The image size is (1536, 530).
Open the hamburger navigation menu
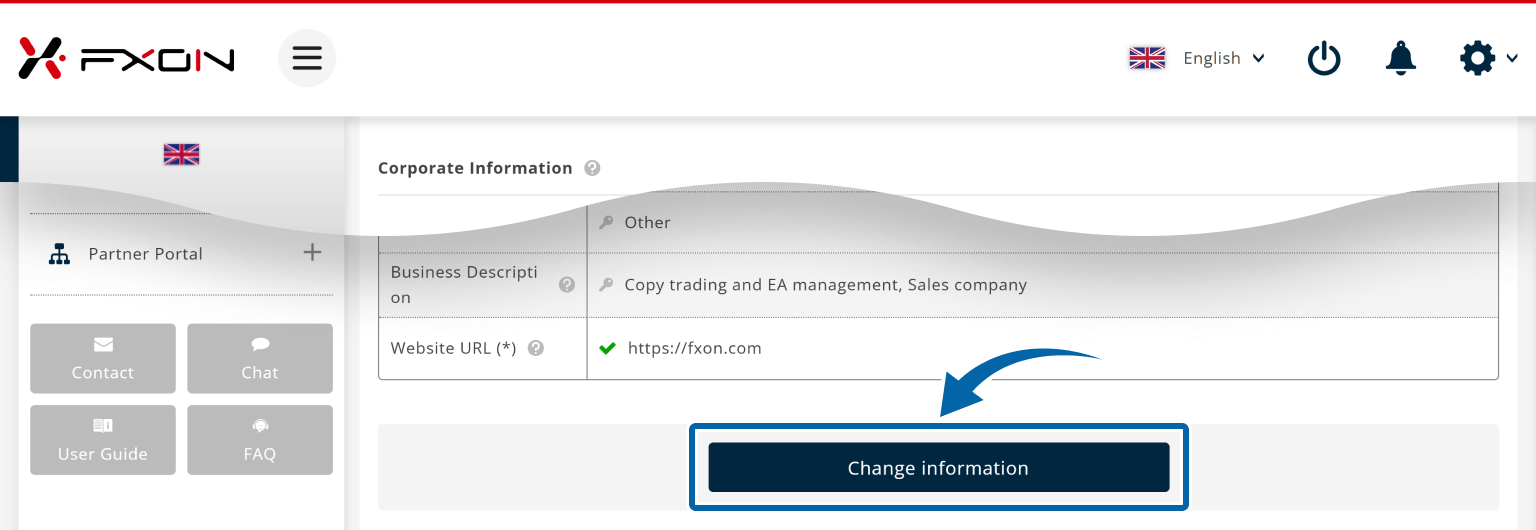pos(307,58)
